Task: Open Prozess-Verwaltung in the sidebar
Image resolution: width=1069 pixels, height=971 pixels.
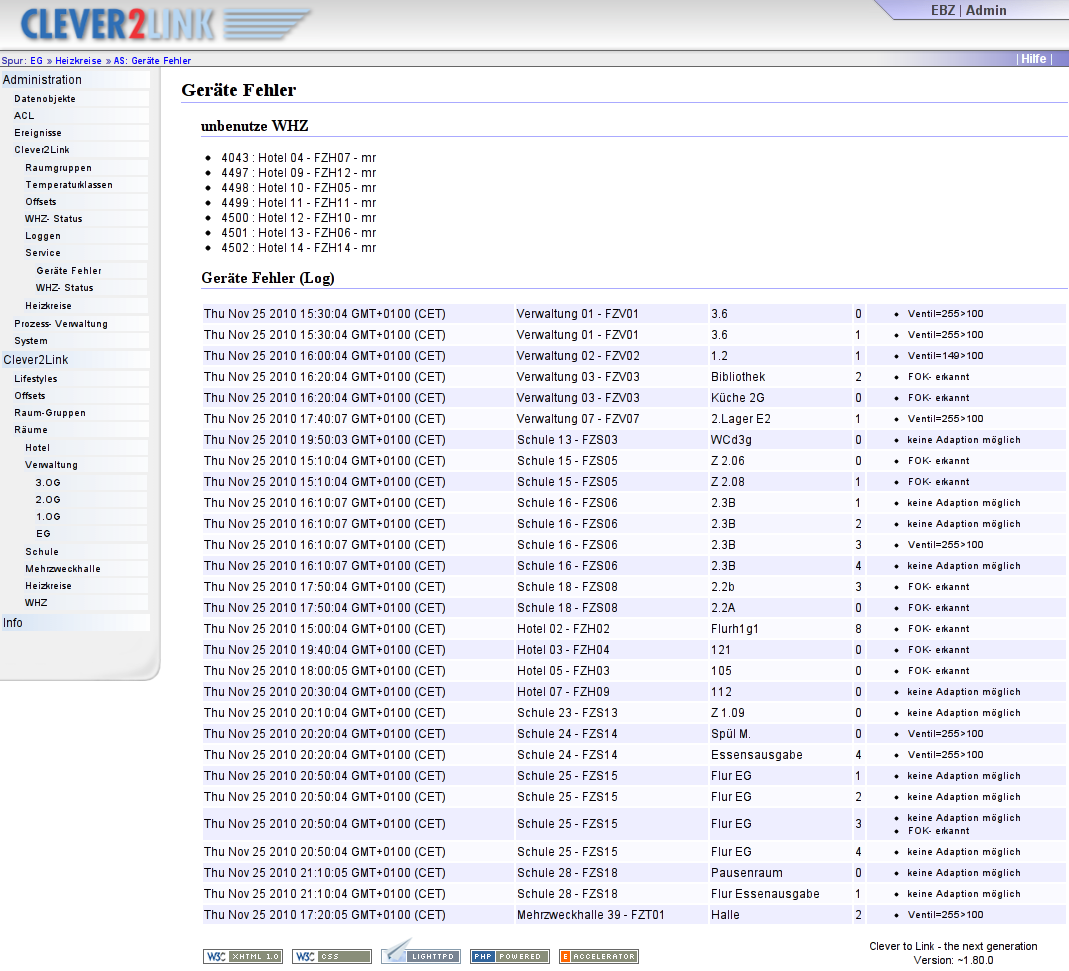Action: (61, 324)
